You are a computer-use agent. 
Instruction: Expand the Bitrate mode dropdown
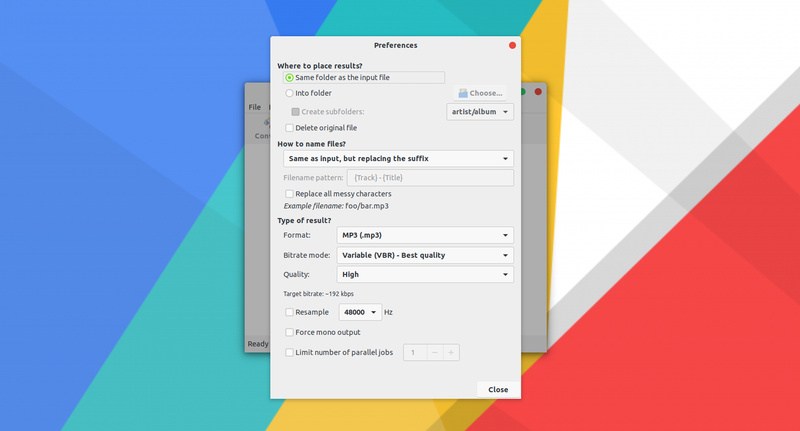pos(424,255)
